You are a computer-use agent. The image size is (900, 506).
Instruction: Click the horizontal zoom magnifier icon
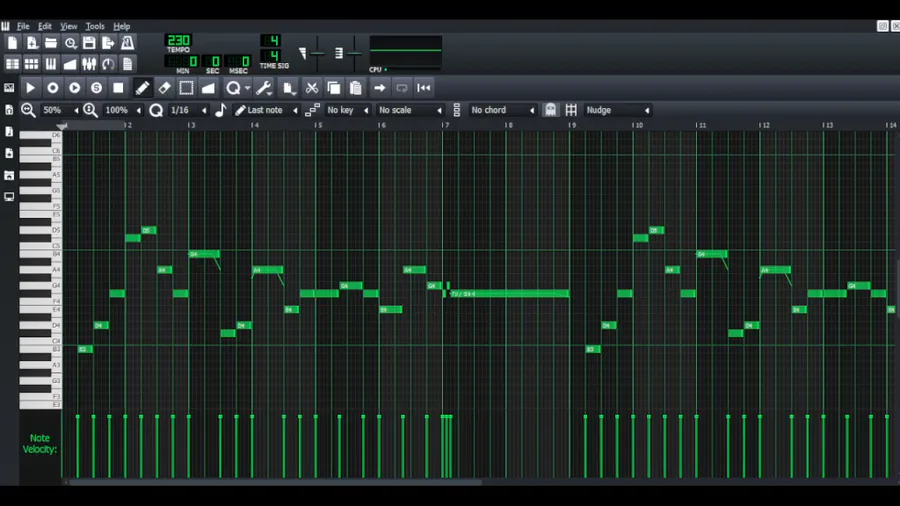coord(28,110)
